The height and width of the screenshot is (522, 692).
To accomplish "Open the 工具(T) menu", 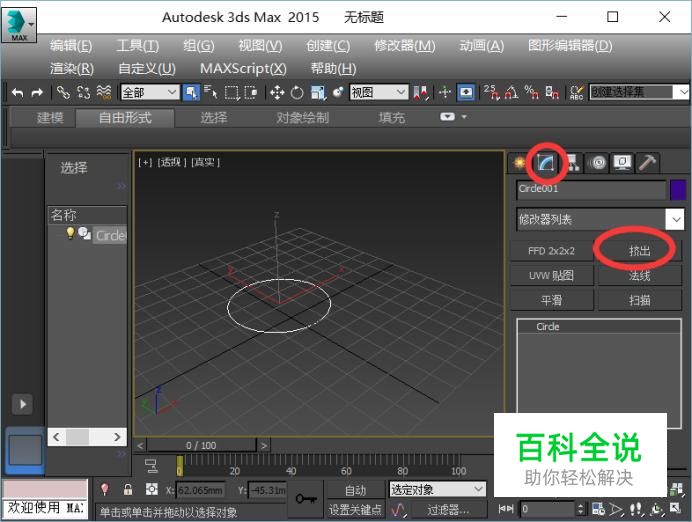I will [137, 45].
